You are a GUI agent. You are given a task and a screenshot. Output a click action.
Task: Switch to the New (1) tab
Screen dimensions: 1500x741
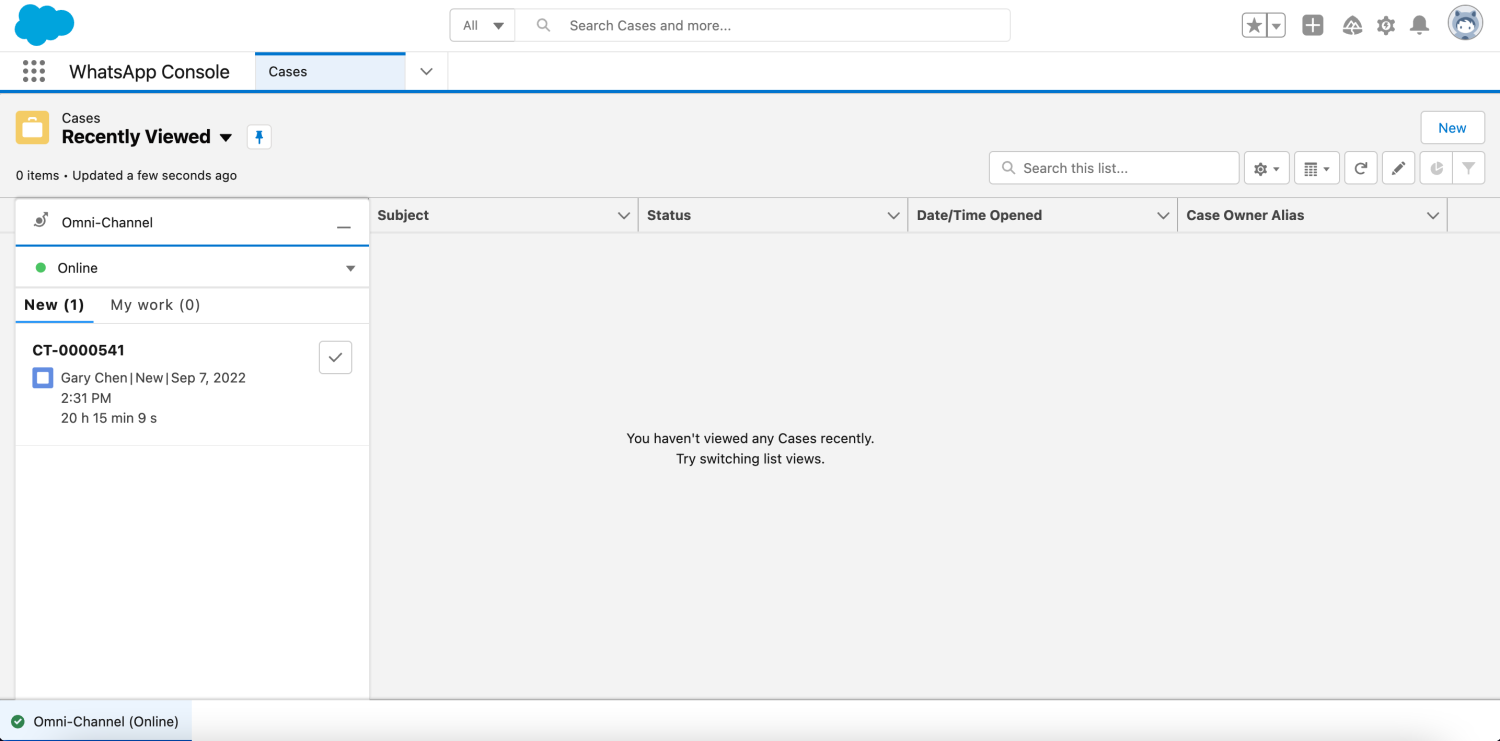[54, 305]
